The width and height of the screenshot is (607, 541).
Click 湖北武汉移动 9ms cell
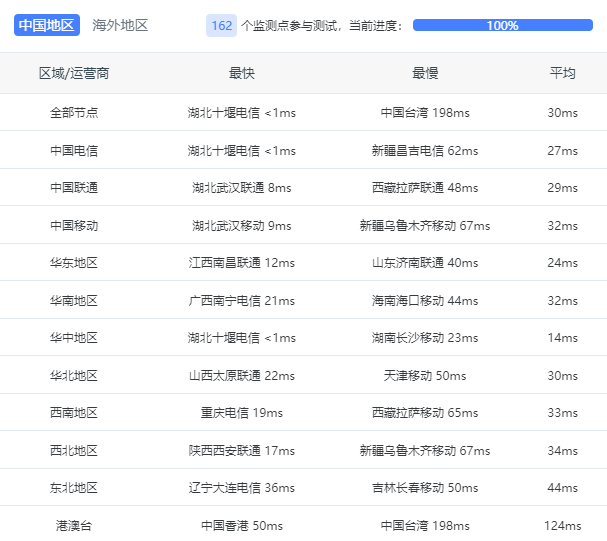(x=242, y=226)
